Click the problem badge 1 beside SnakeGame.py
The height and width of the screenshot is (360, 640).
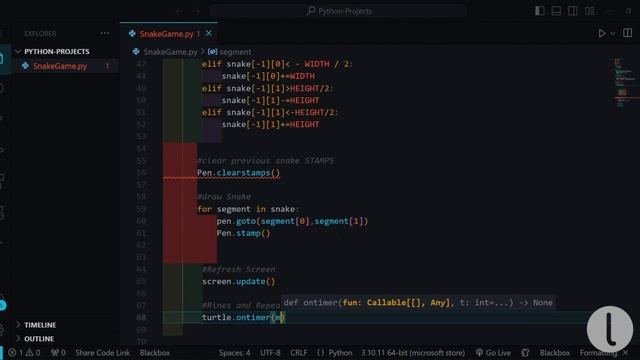tap(107, 66)
